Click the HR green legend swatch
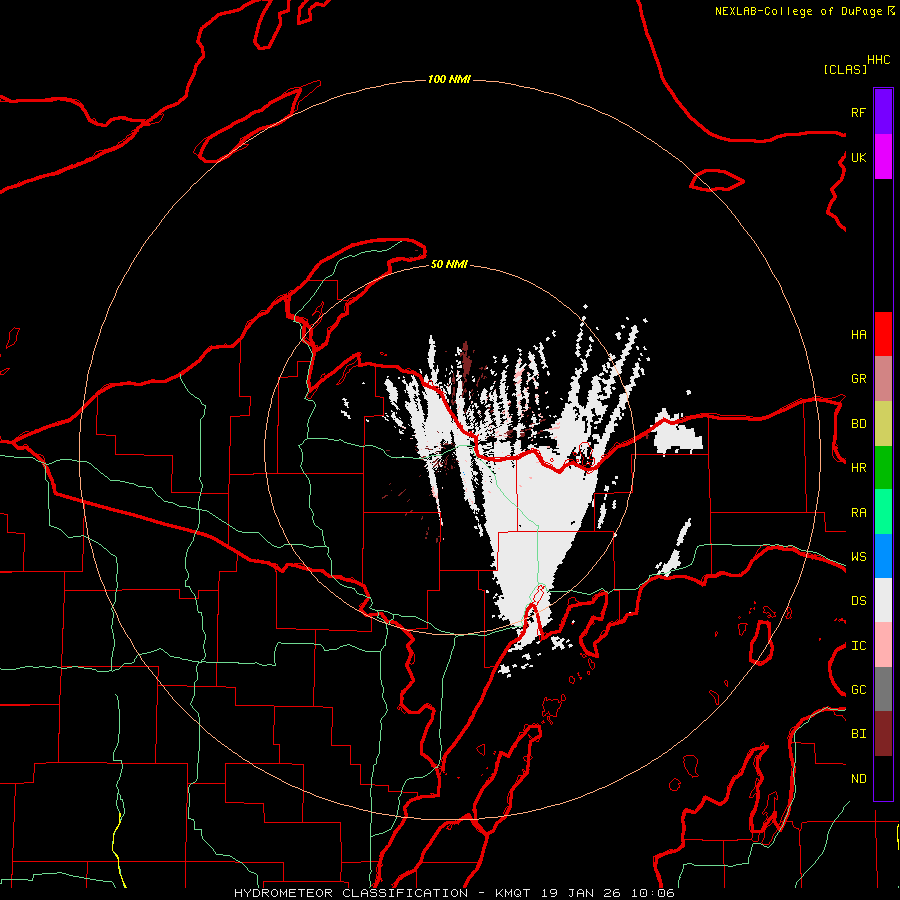The height and width of the screenshot is (900, 900). pyautogui.click(x=883, y=468)
